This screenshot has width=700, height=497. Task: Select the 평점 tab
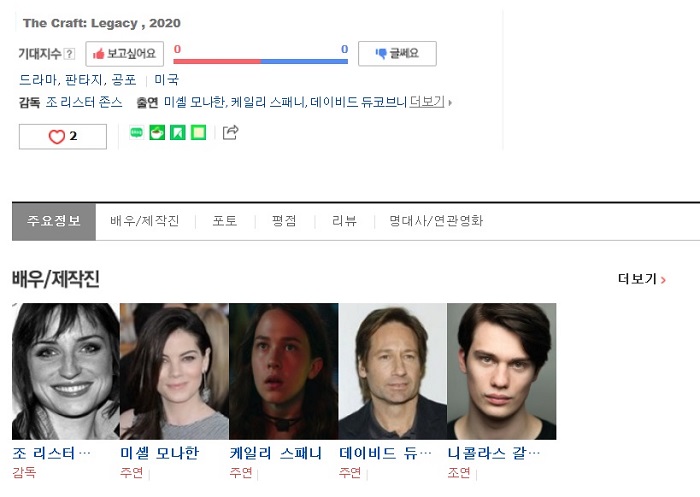pos(284,221)
